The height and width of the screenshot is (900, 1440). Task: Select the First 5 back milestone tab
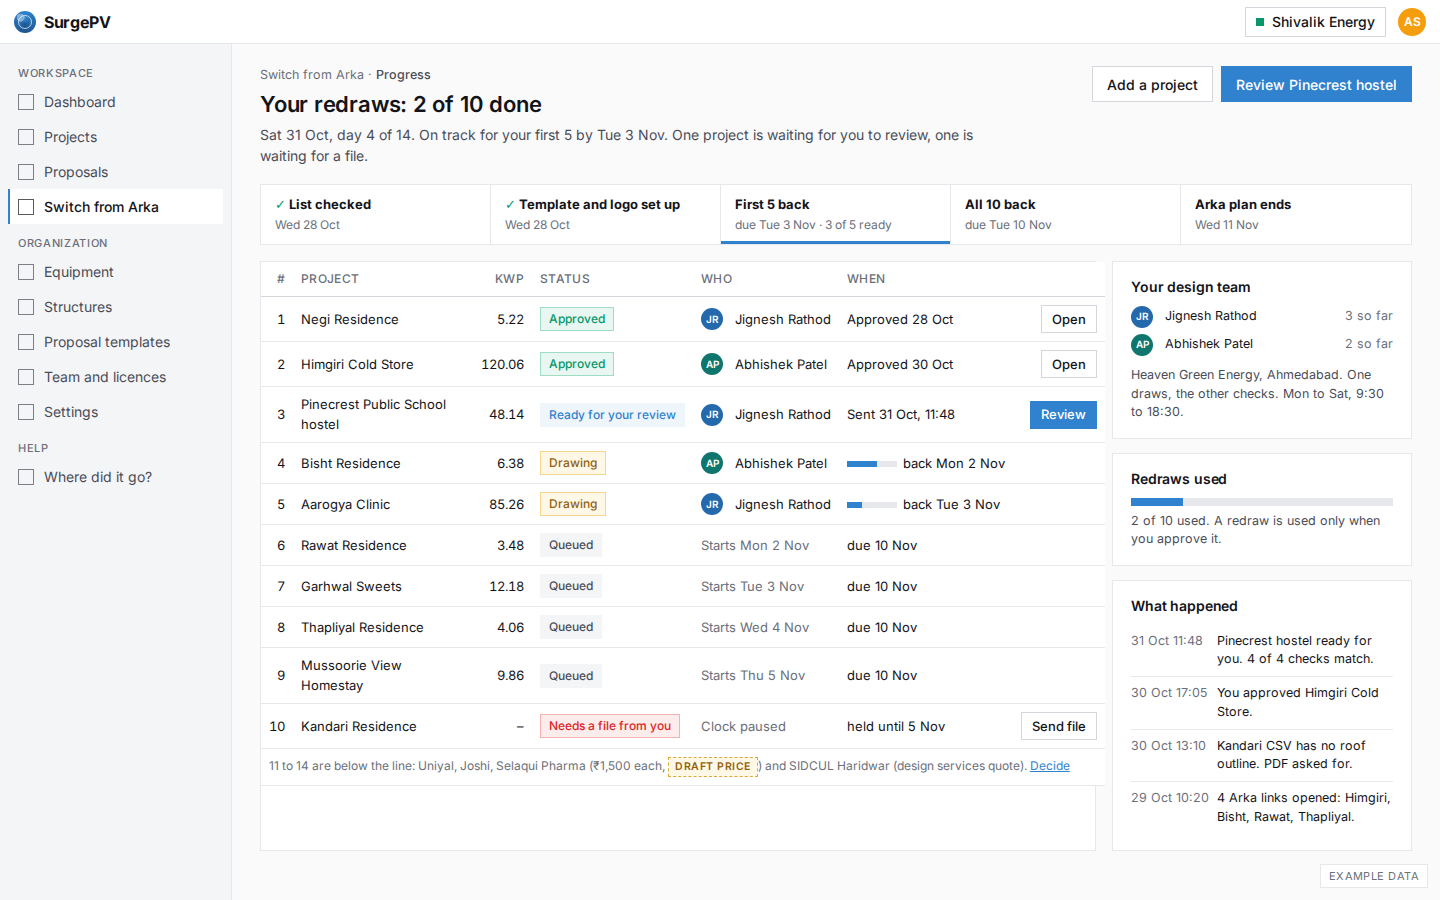click(835, 214)
